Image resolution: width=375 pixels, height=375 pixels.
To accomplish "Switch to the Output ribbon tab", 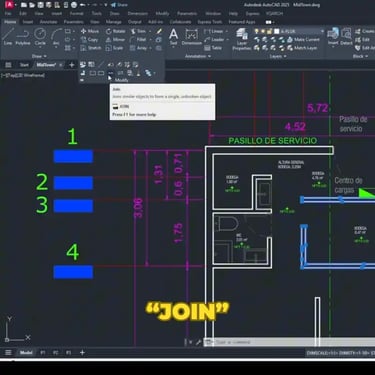I will click(134, 22).
